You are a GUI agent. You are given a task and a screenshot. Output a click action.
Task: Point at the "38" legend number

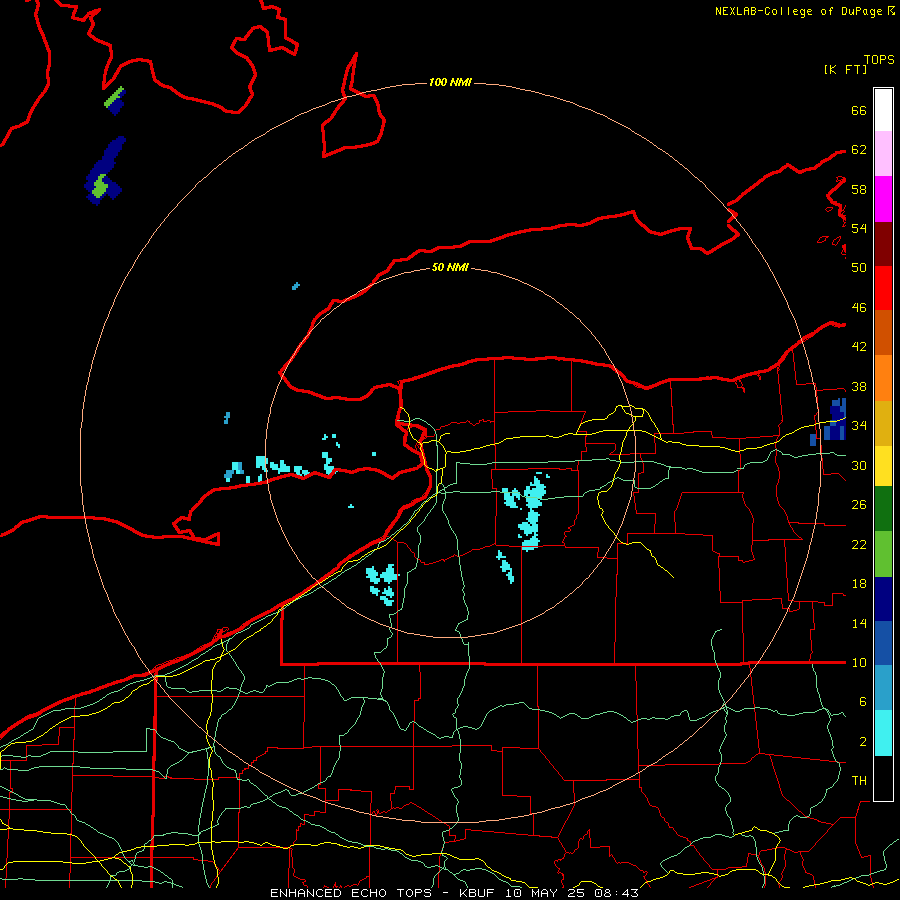(859, 386)
